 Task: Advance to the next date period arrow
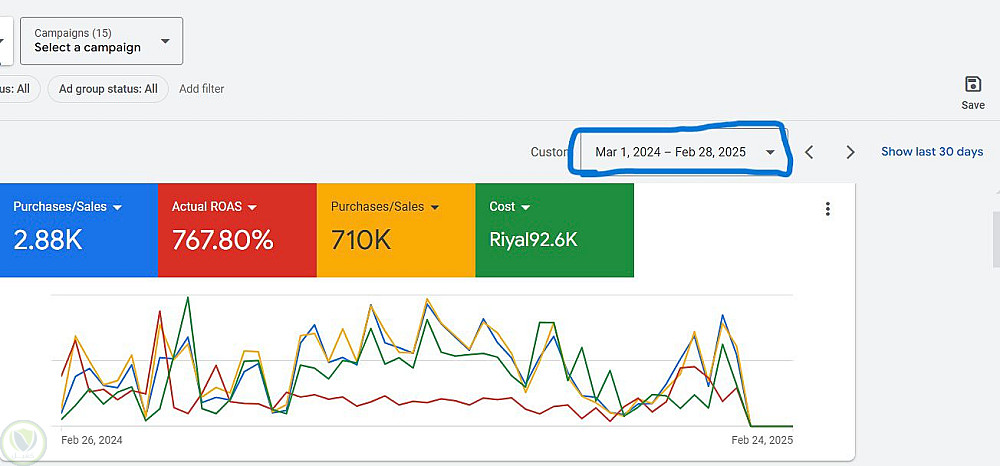(850, 152)
